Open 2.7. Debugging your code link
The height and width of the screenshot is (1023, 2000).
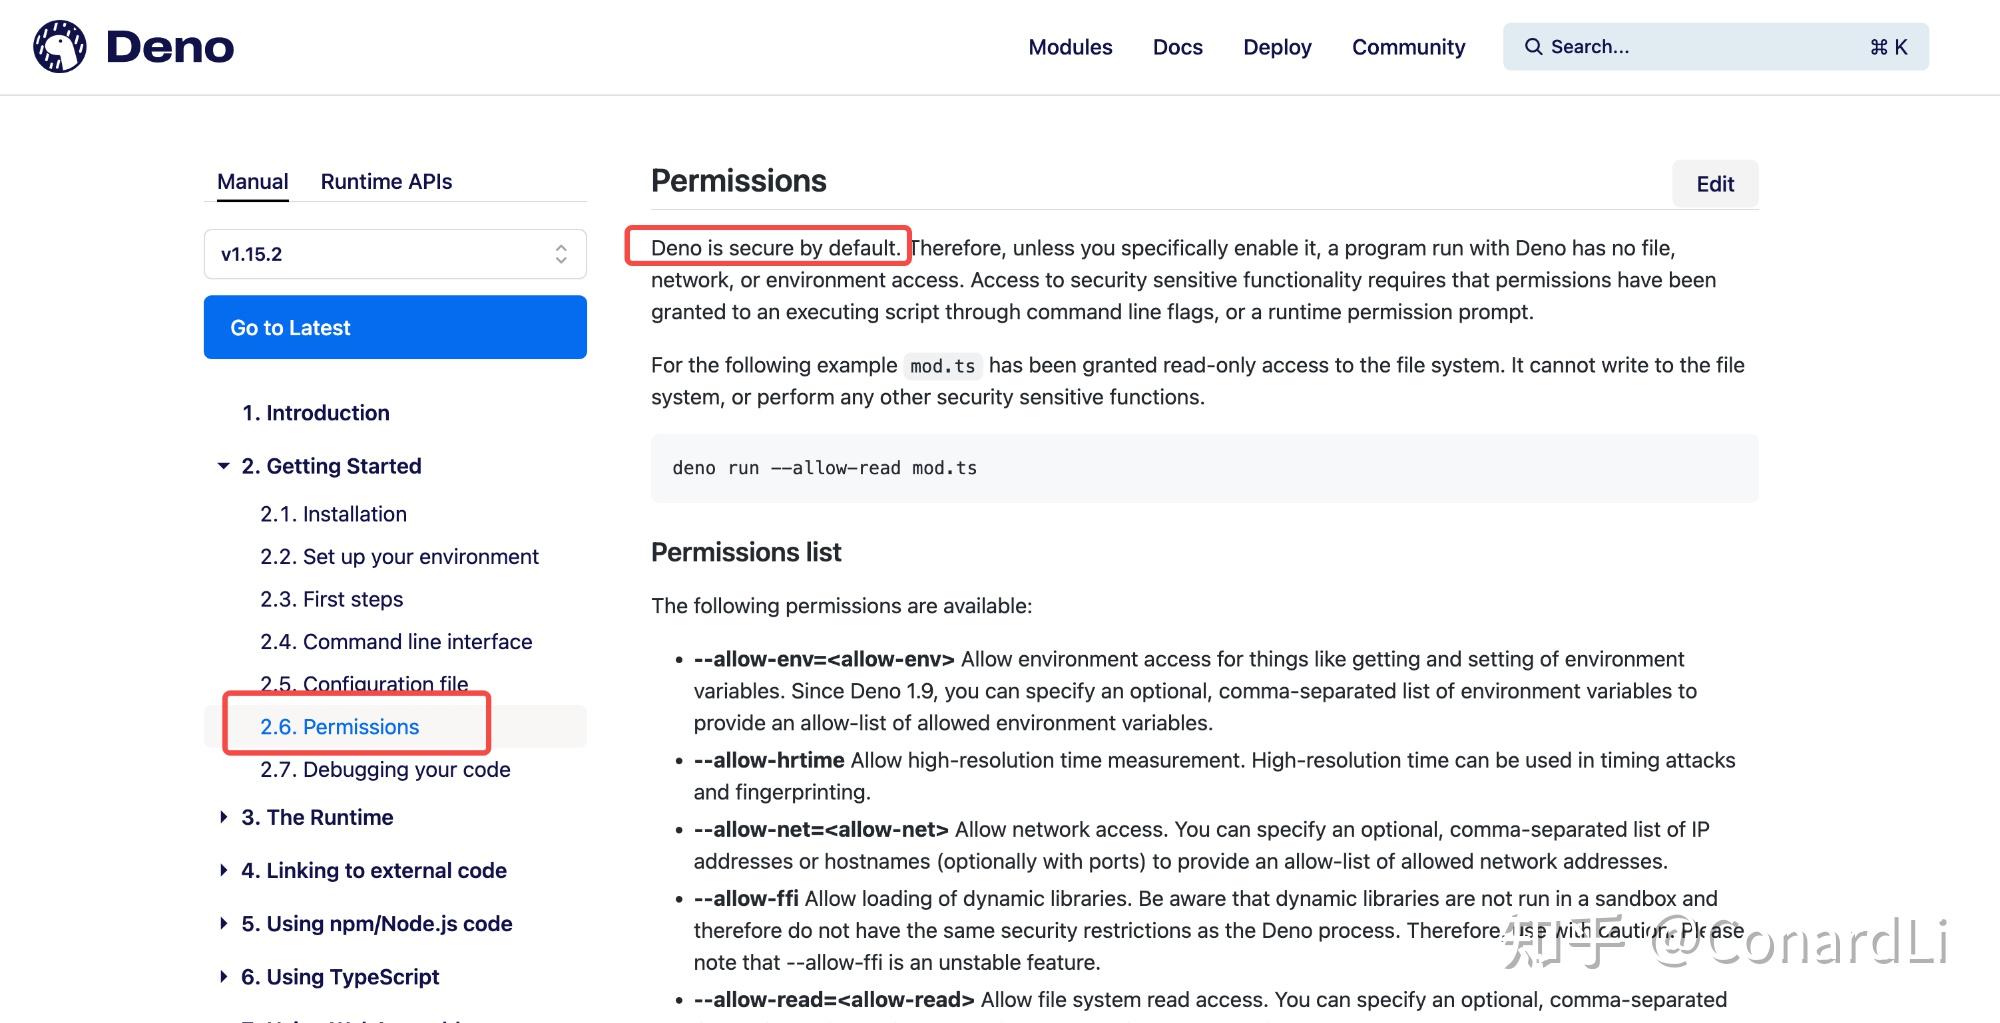385,769
